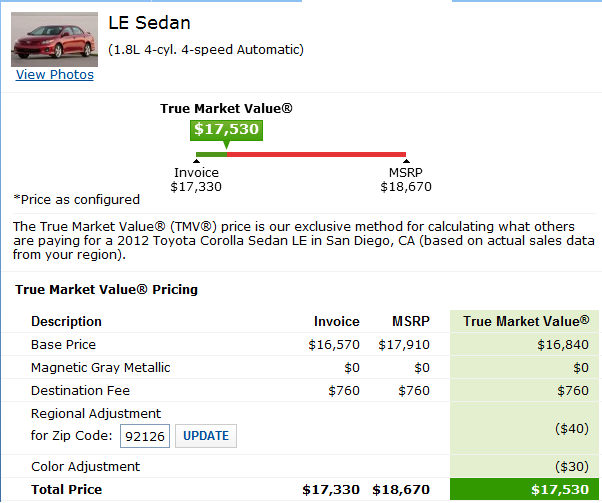Image resolution: width=602 pixels, height=503 pixels.
Task: Click the Invoice marker triangle on price bar
Action: click(196, 161)
